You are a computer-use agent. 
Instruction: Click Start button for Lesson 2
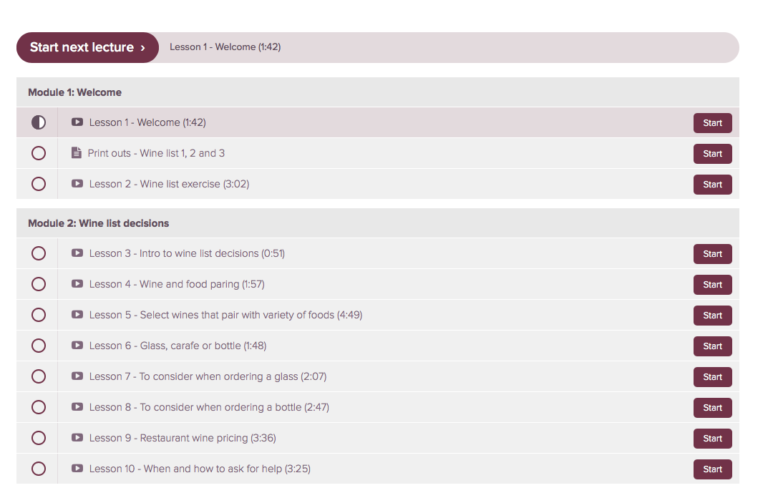coord(712,185)
